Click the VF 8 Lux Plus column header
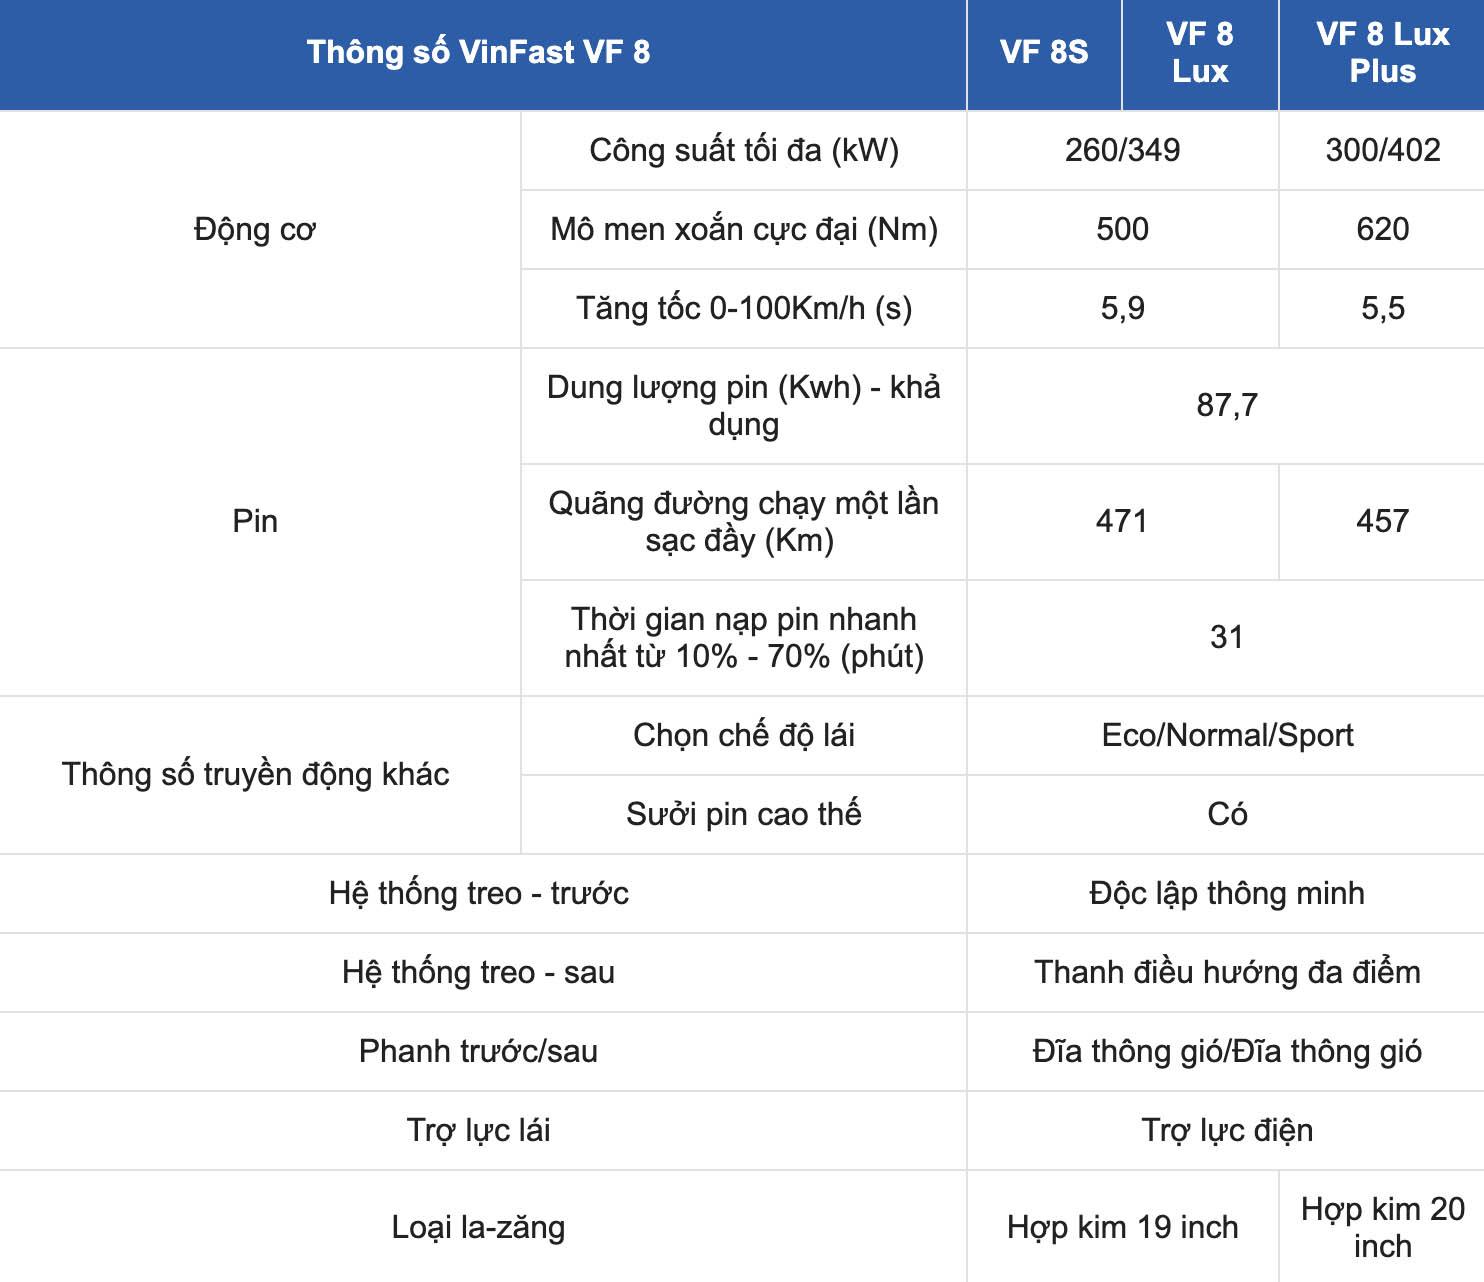The width and height of the screenshot is (1484, 1282). point(1382,52)
